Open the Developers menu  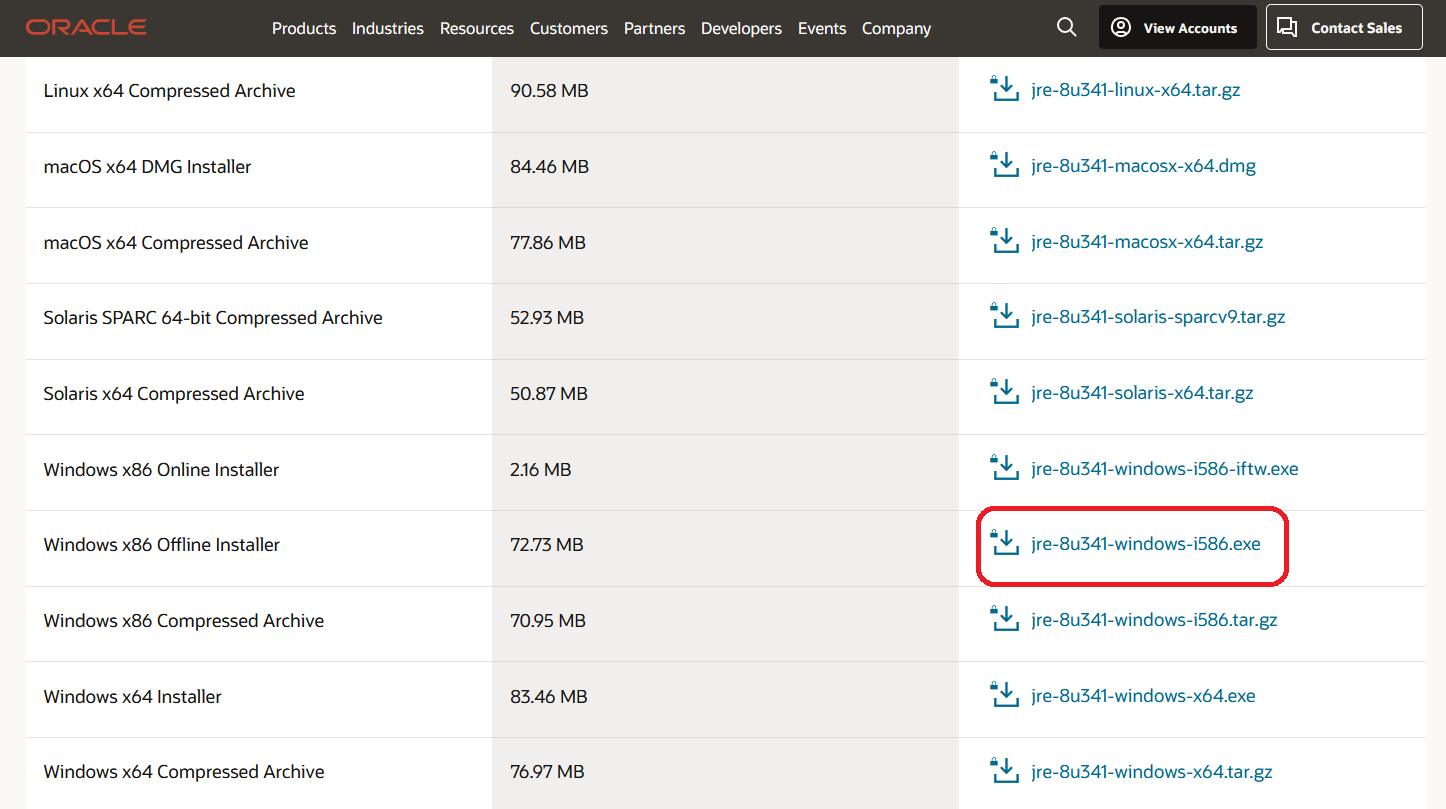click(x=741, y=29)
